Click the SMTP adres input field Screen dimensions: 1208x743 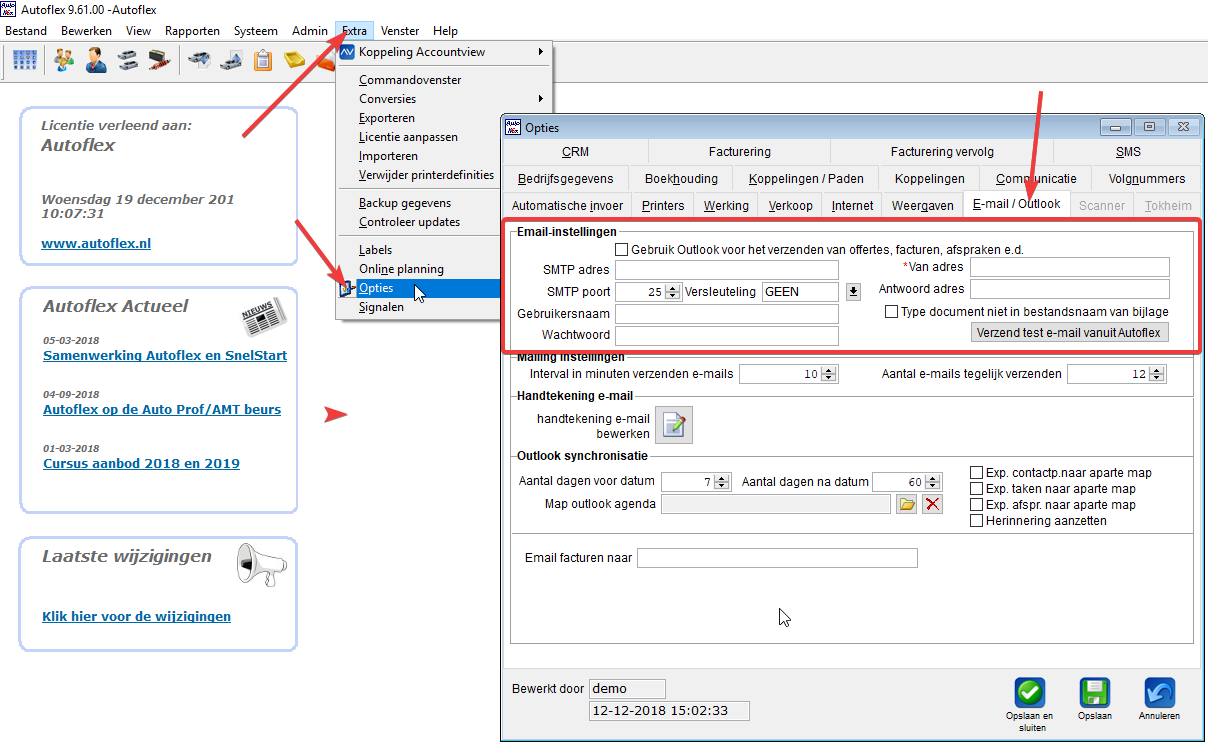(727, 270)
